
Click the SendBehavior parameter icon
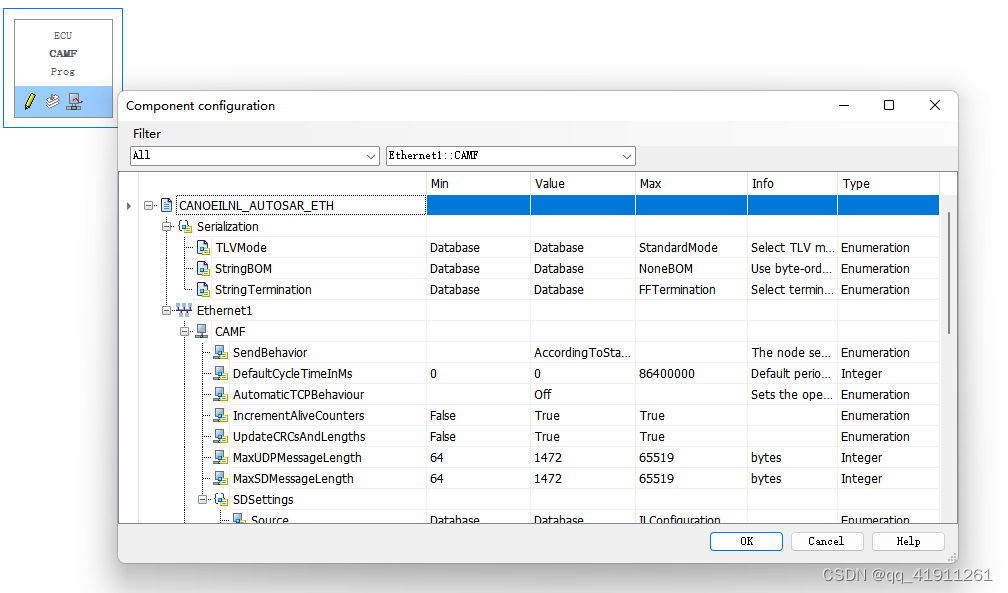[221, 352]
